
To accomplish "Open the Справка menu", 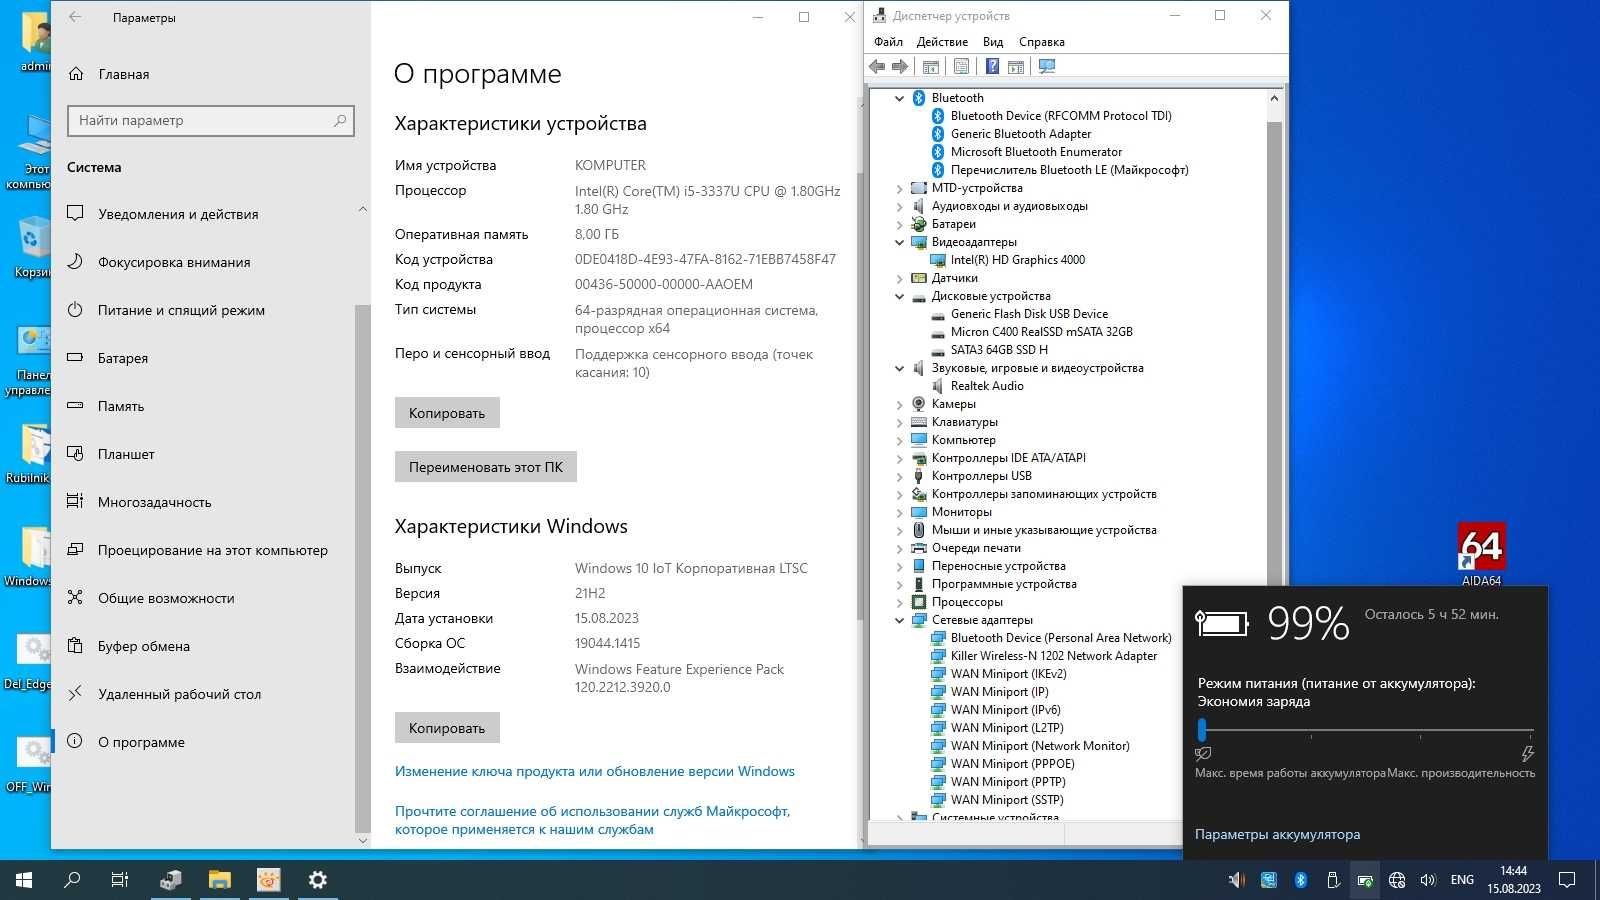I will pos(1041,42).
